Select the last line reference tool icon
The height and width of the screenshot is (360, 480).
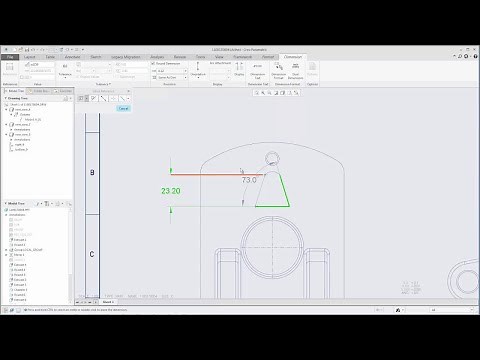point(123,98)
